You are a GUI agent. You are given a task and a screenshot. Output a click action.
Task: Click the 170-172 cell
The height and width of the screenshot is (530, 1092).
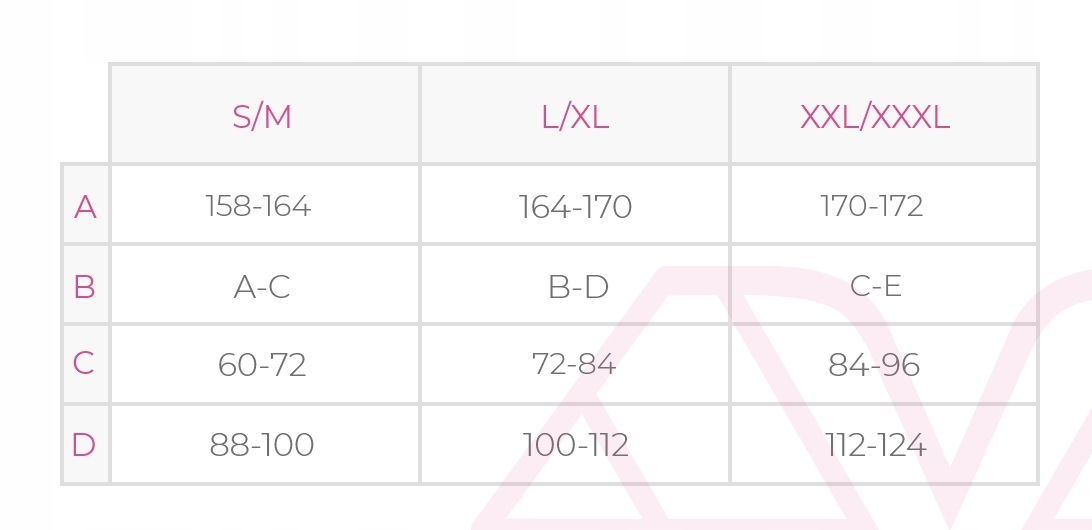point(872,206)
